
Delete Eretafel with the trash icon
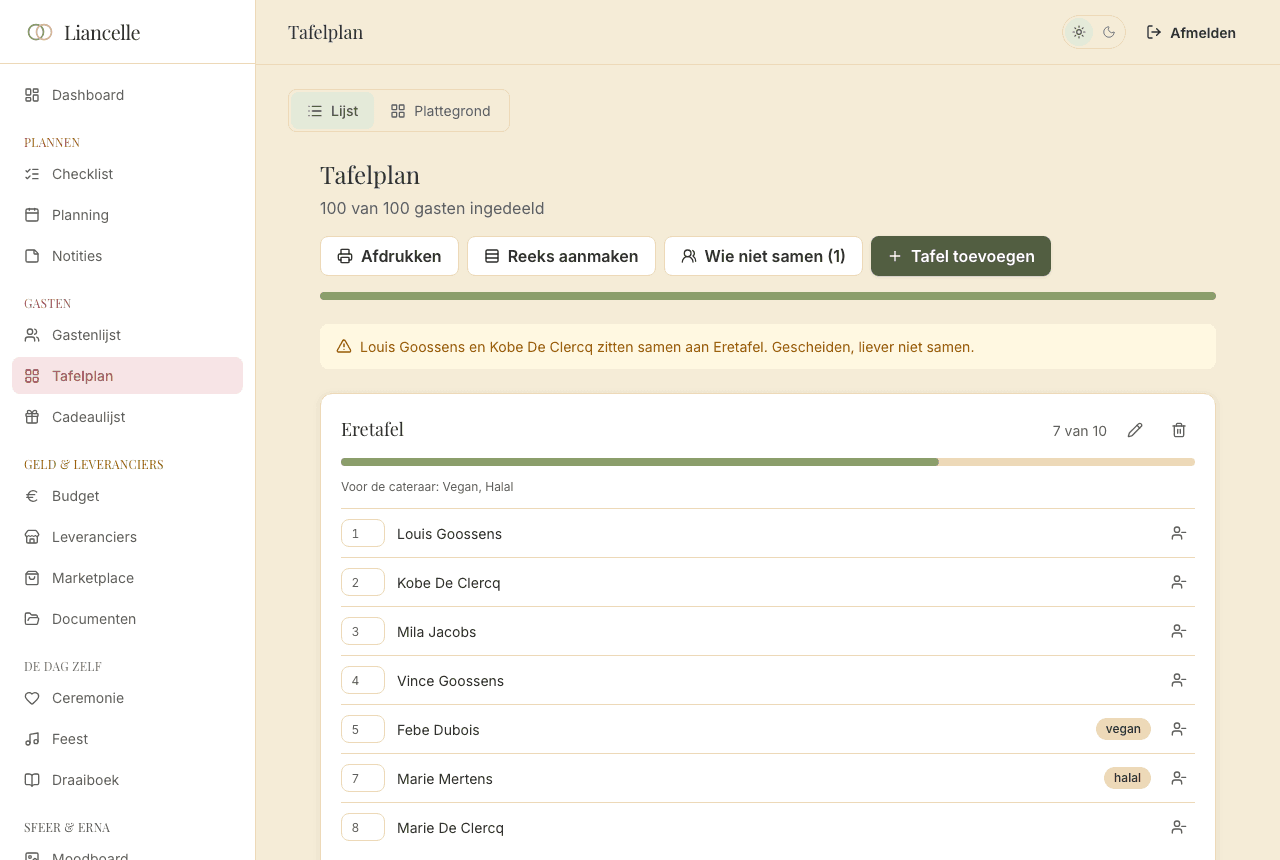coord(1179,430)
